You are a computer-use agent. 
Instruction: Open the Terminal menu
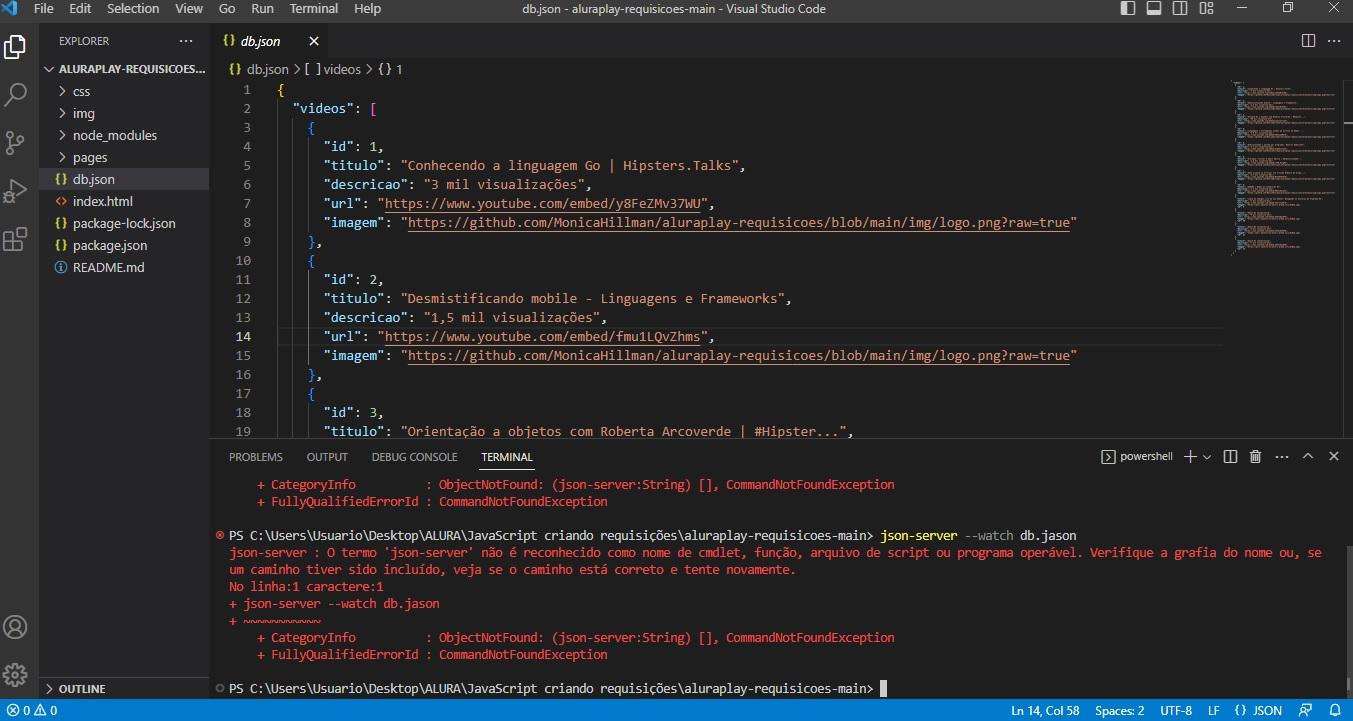point(314,8)
